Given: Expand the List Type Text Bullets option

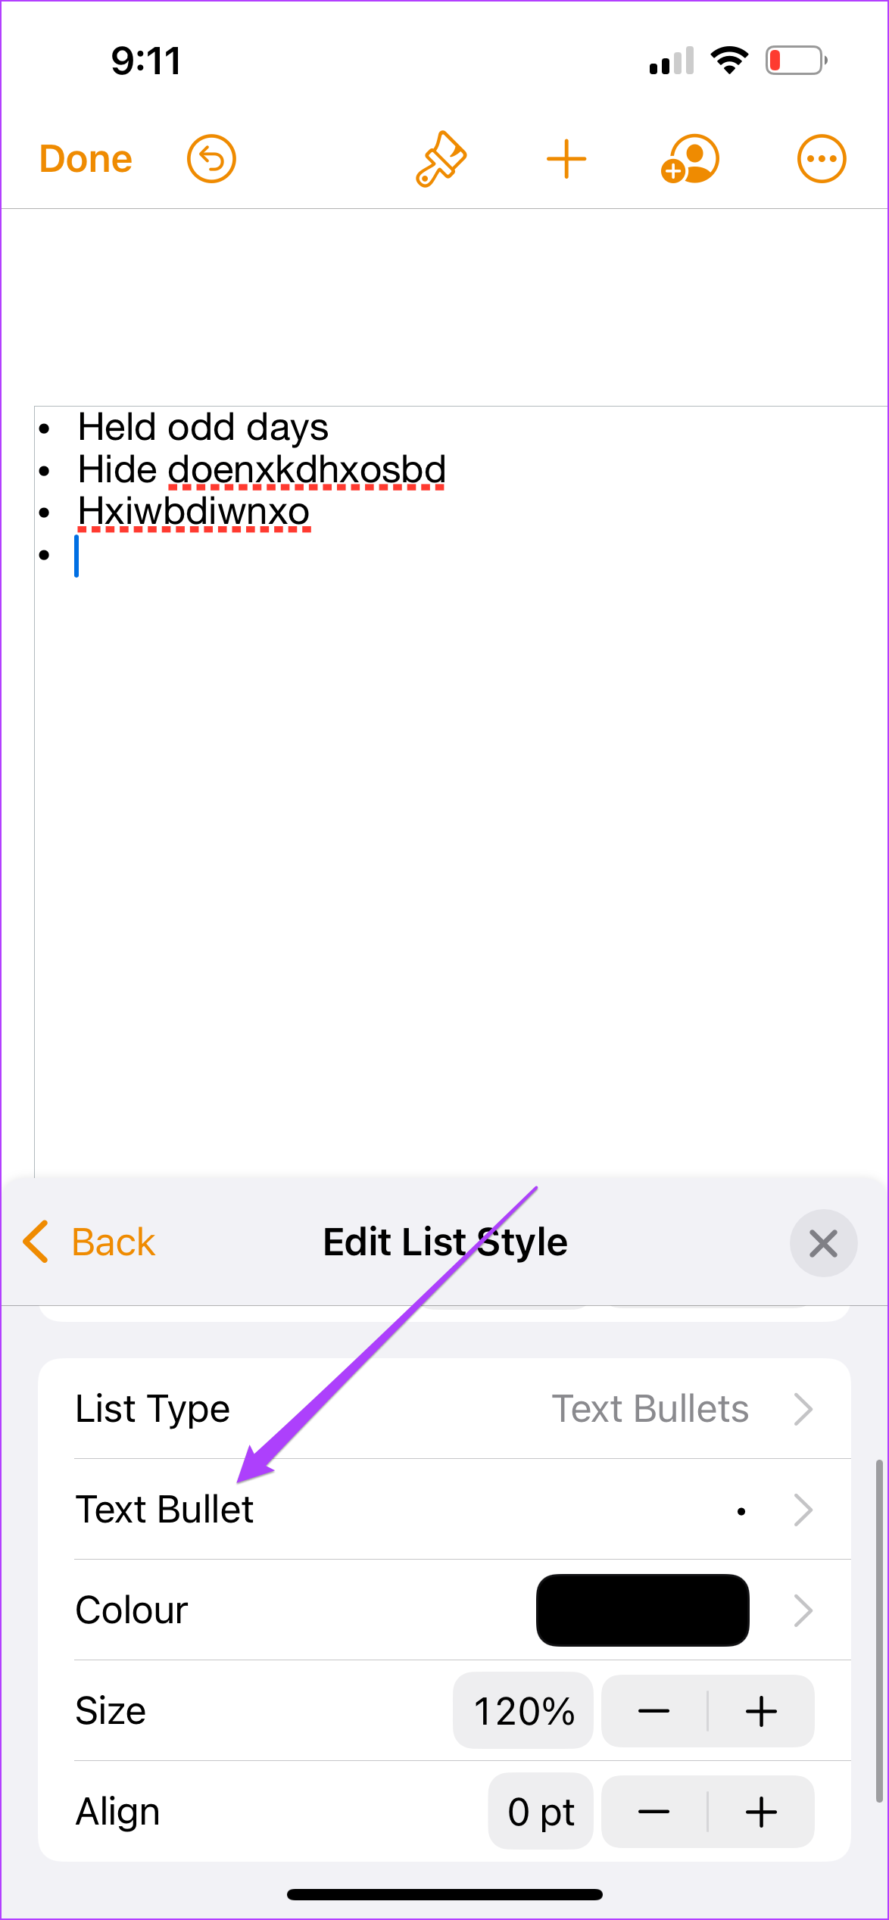Looking at the screenshot, I should tap(444, 1408).
